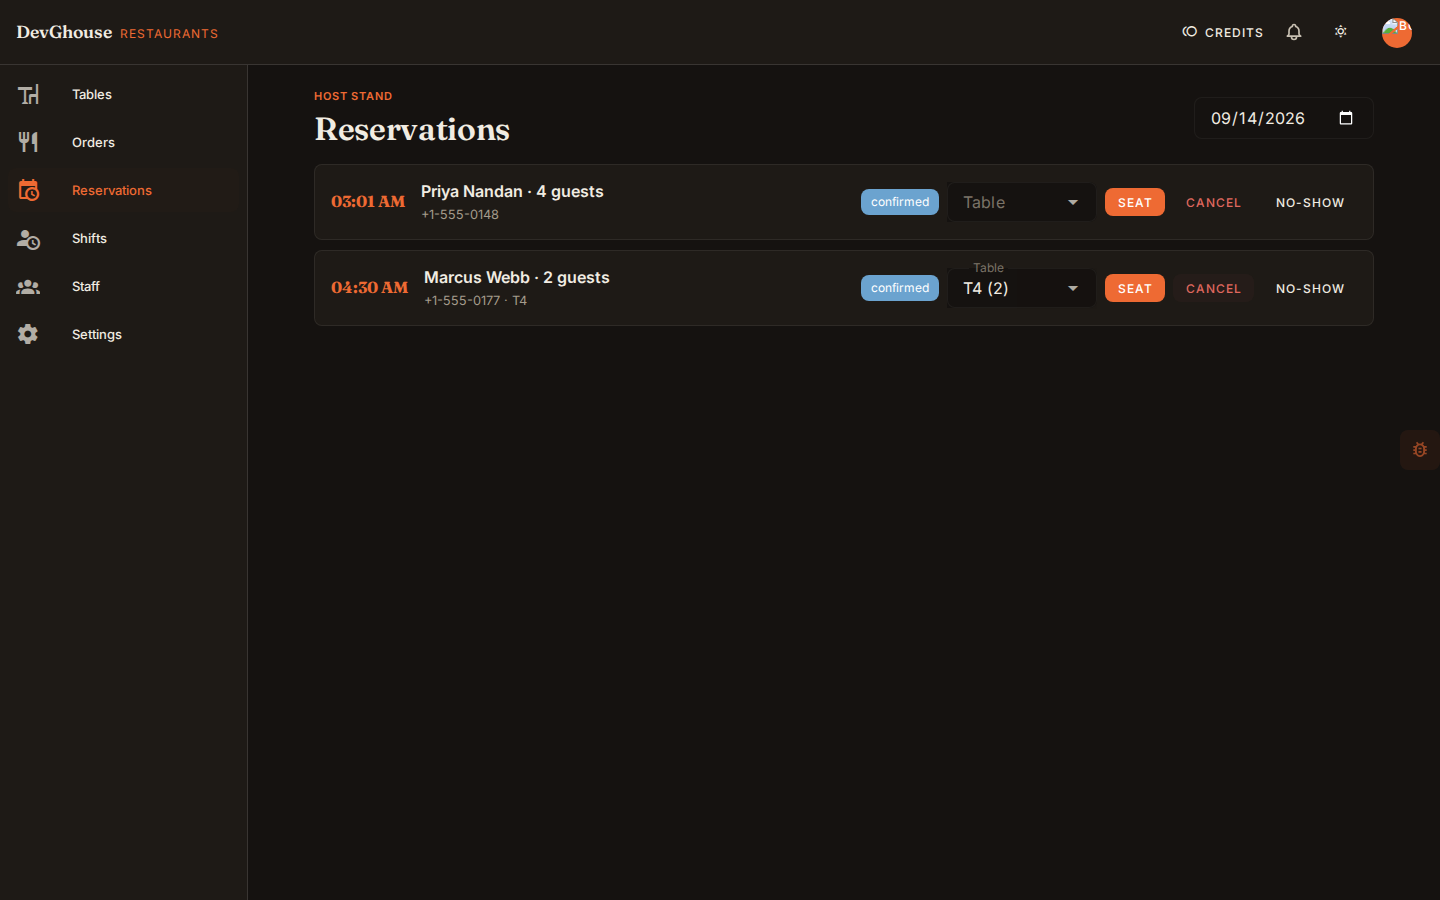
Task: Click the Tables sidebar icon
Action: coord(28,94)
